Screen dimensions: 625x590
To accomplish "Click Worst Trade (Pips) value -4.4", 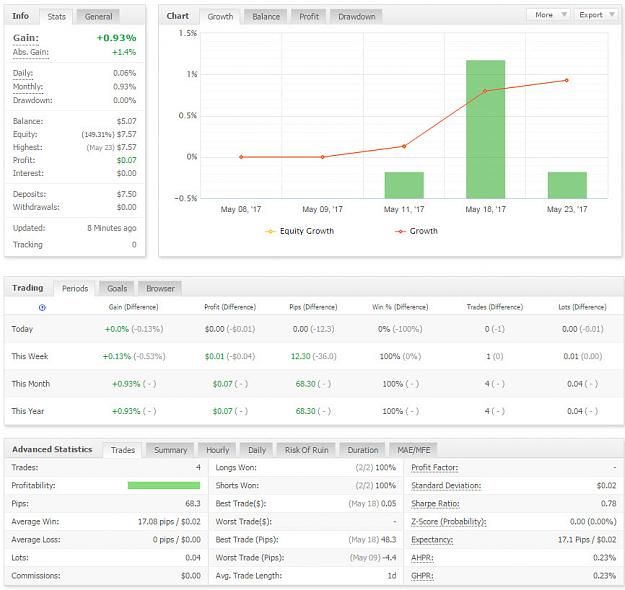I will [387, 558].
